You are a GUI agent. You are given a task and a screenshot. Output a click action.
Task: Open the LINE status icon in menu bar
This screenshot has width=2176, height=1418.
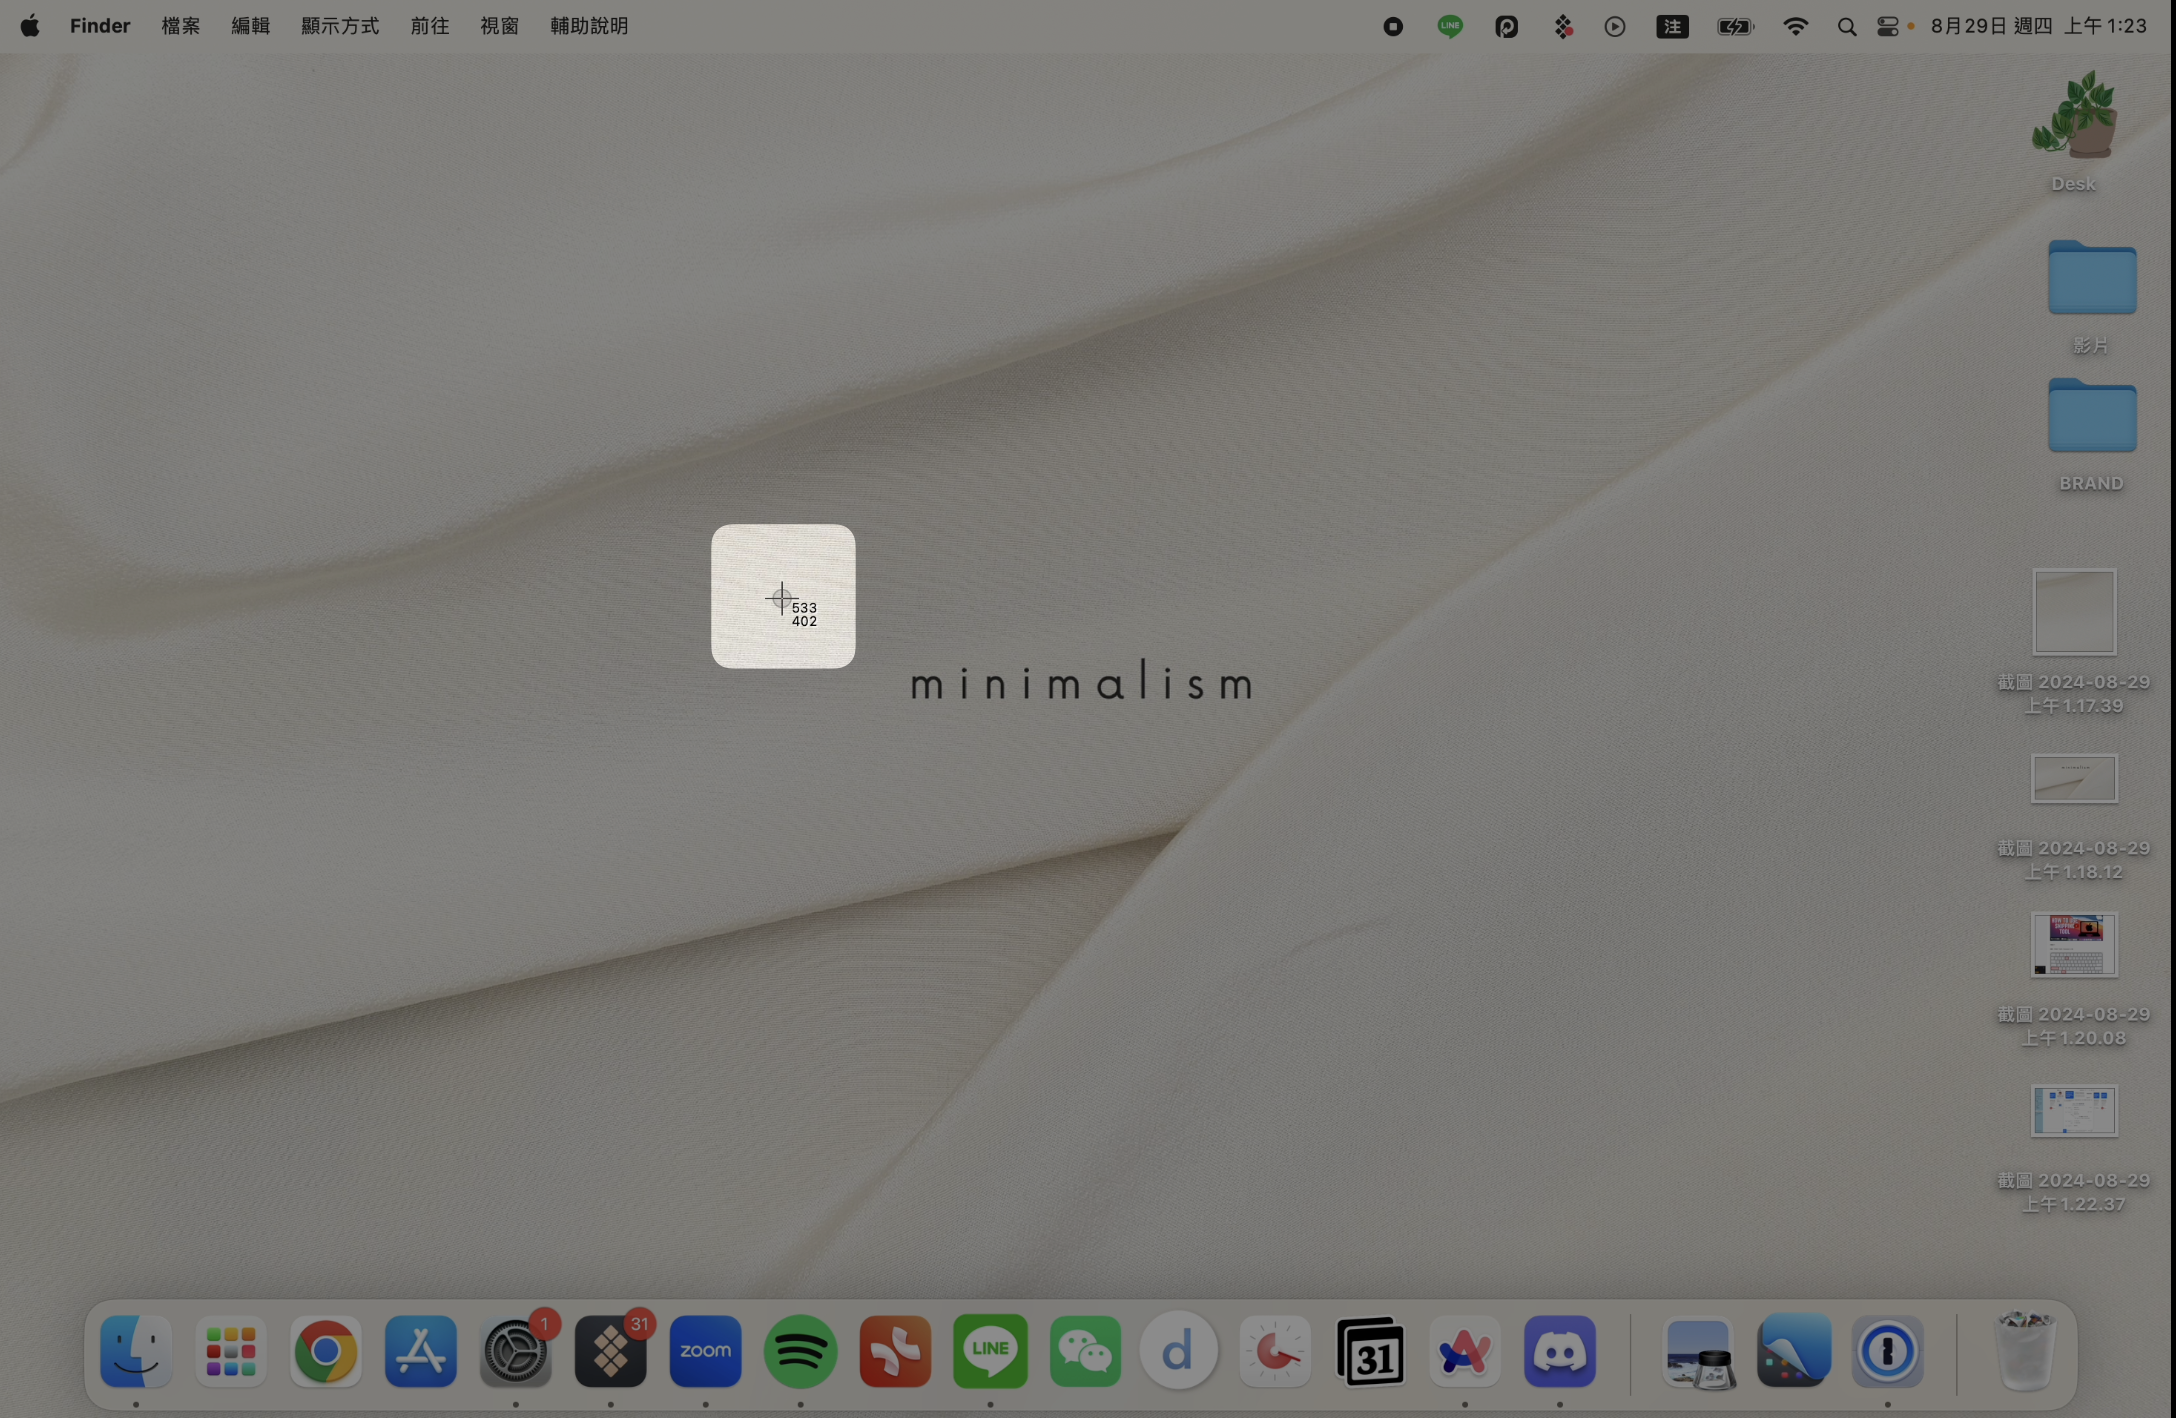coord(1450,27)
